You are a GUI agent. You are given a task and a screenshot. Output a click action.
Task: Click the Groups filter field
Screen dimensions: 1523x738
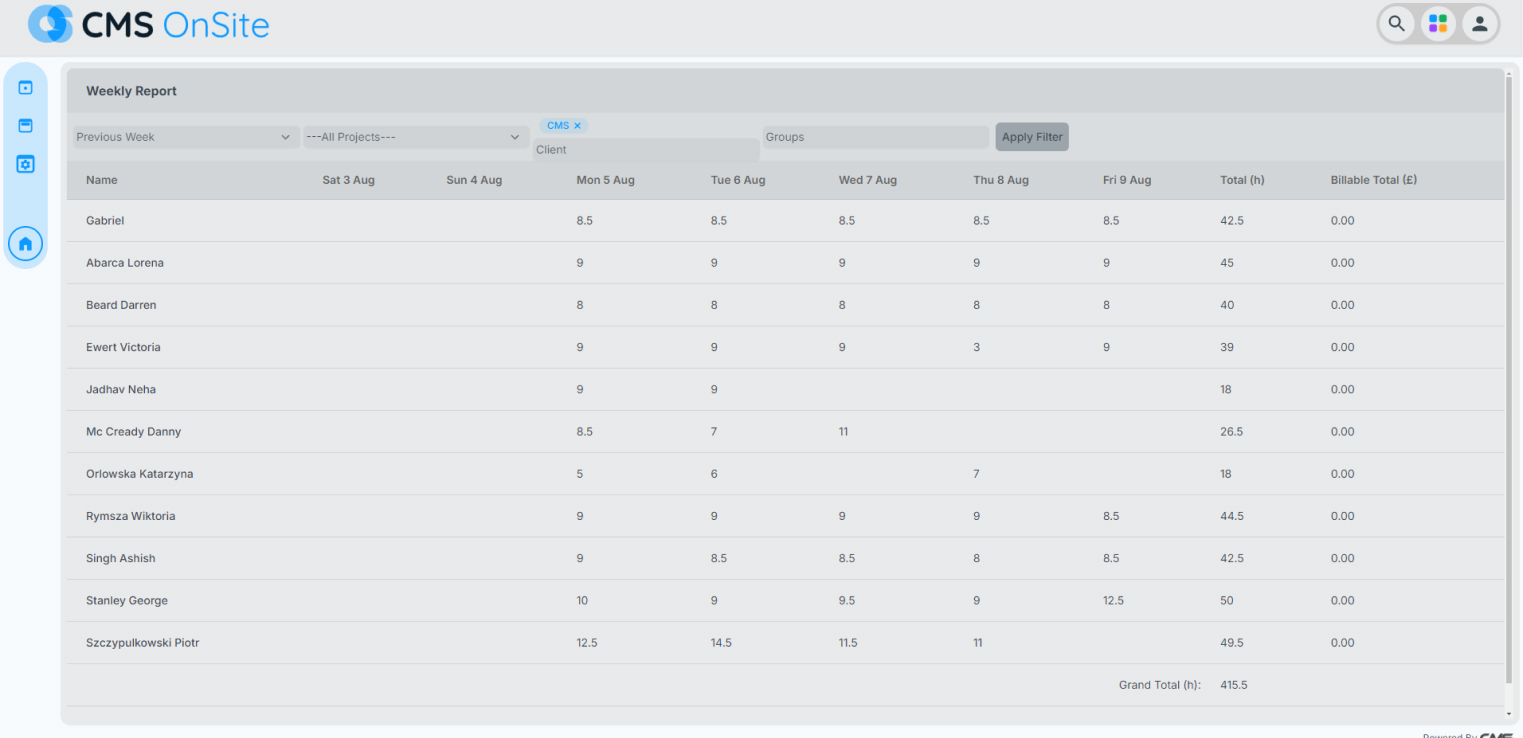pos(875,137)
